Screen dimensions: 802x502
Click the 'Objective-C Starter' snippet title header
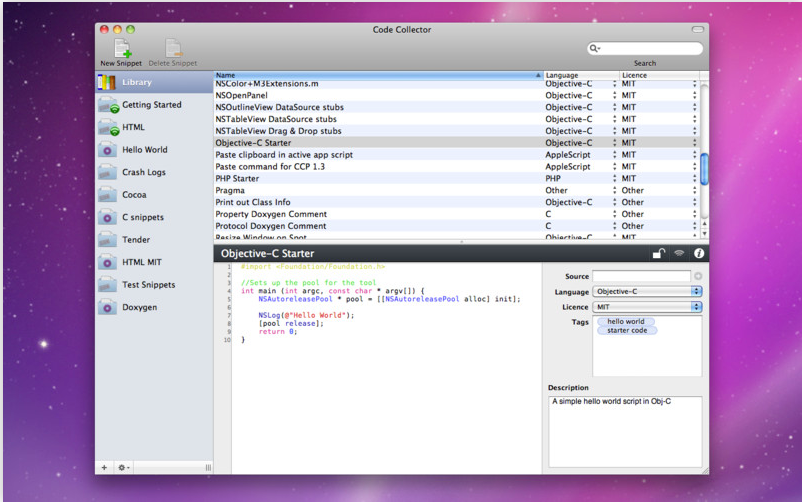tap(268, 253)
